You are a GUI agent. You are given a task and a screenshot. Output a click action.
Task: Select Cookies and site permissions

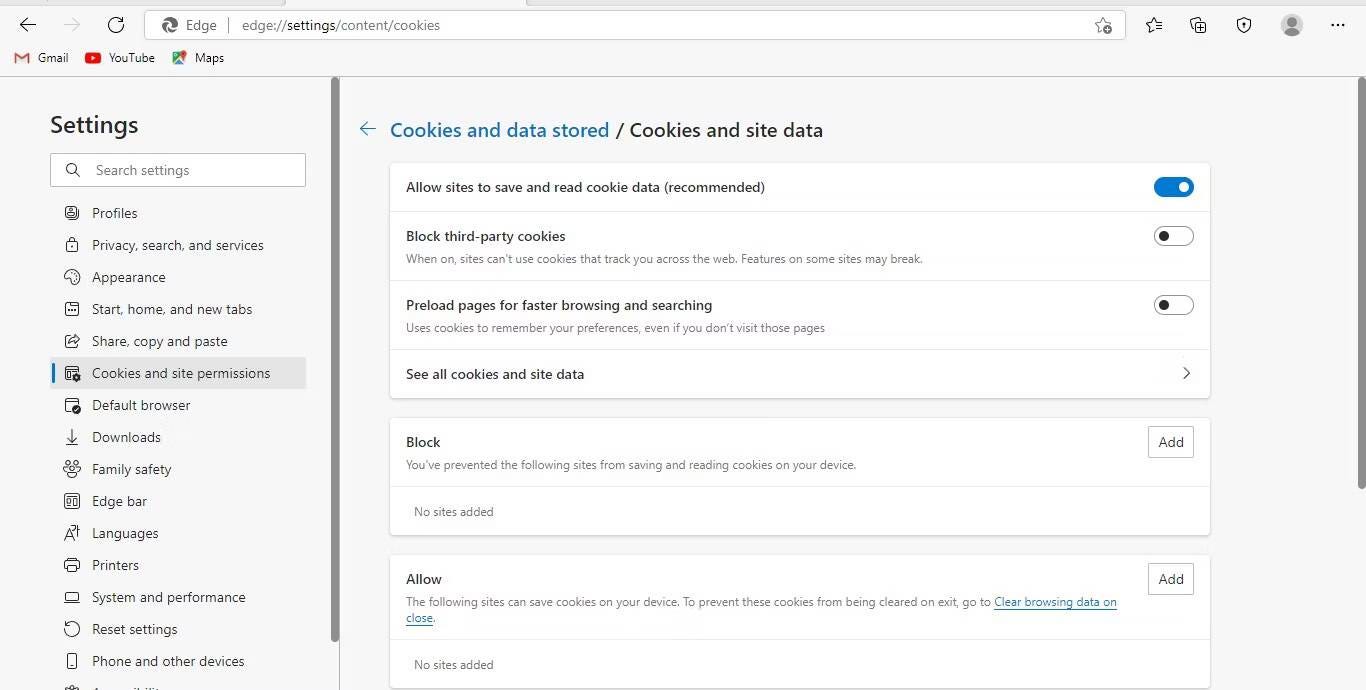pyautogui.click(x=180, y=372)
